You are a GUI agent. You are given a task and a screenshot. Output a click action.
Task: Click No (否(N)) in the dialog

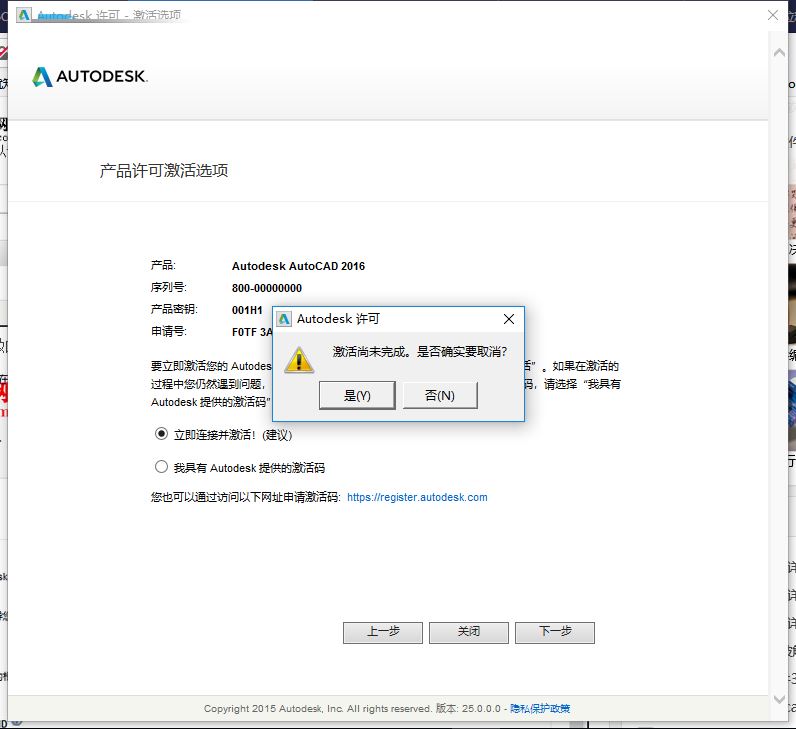click(x=440, y=395)
